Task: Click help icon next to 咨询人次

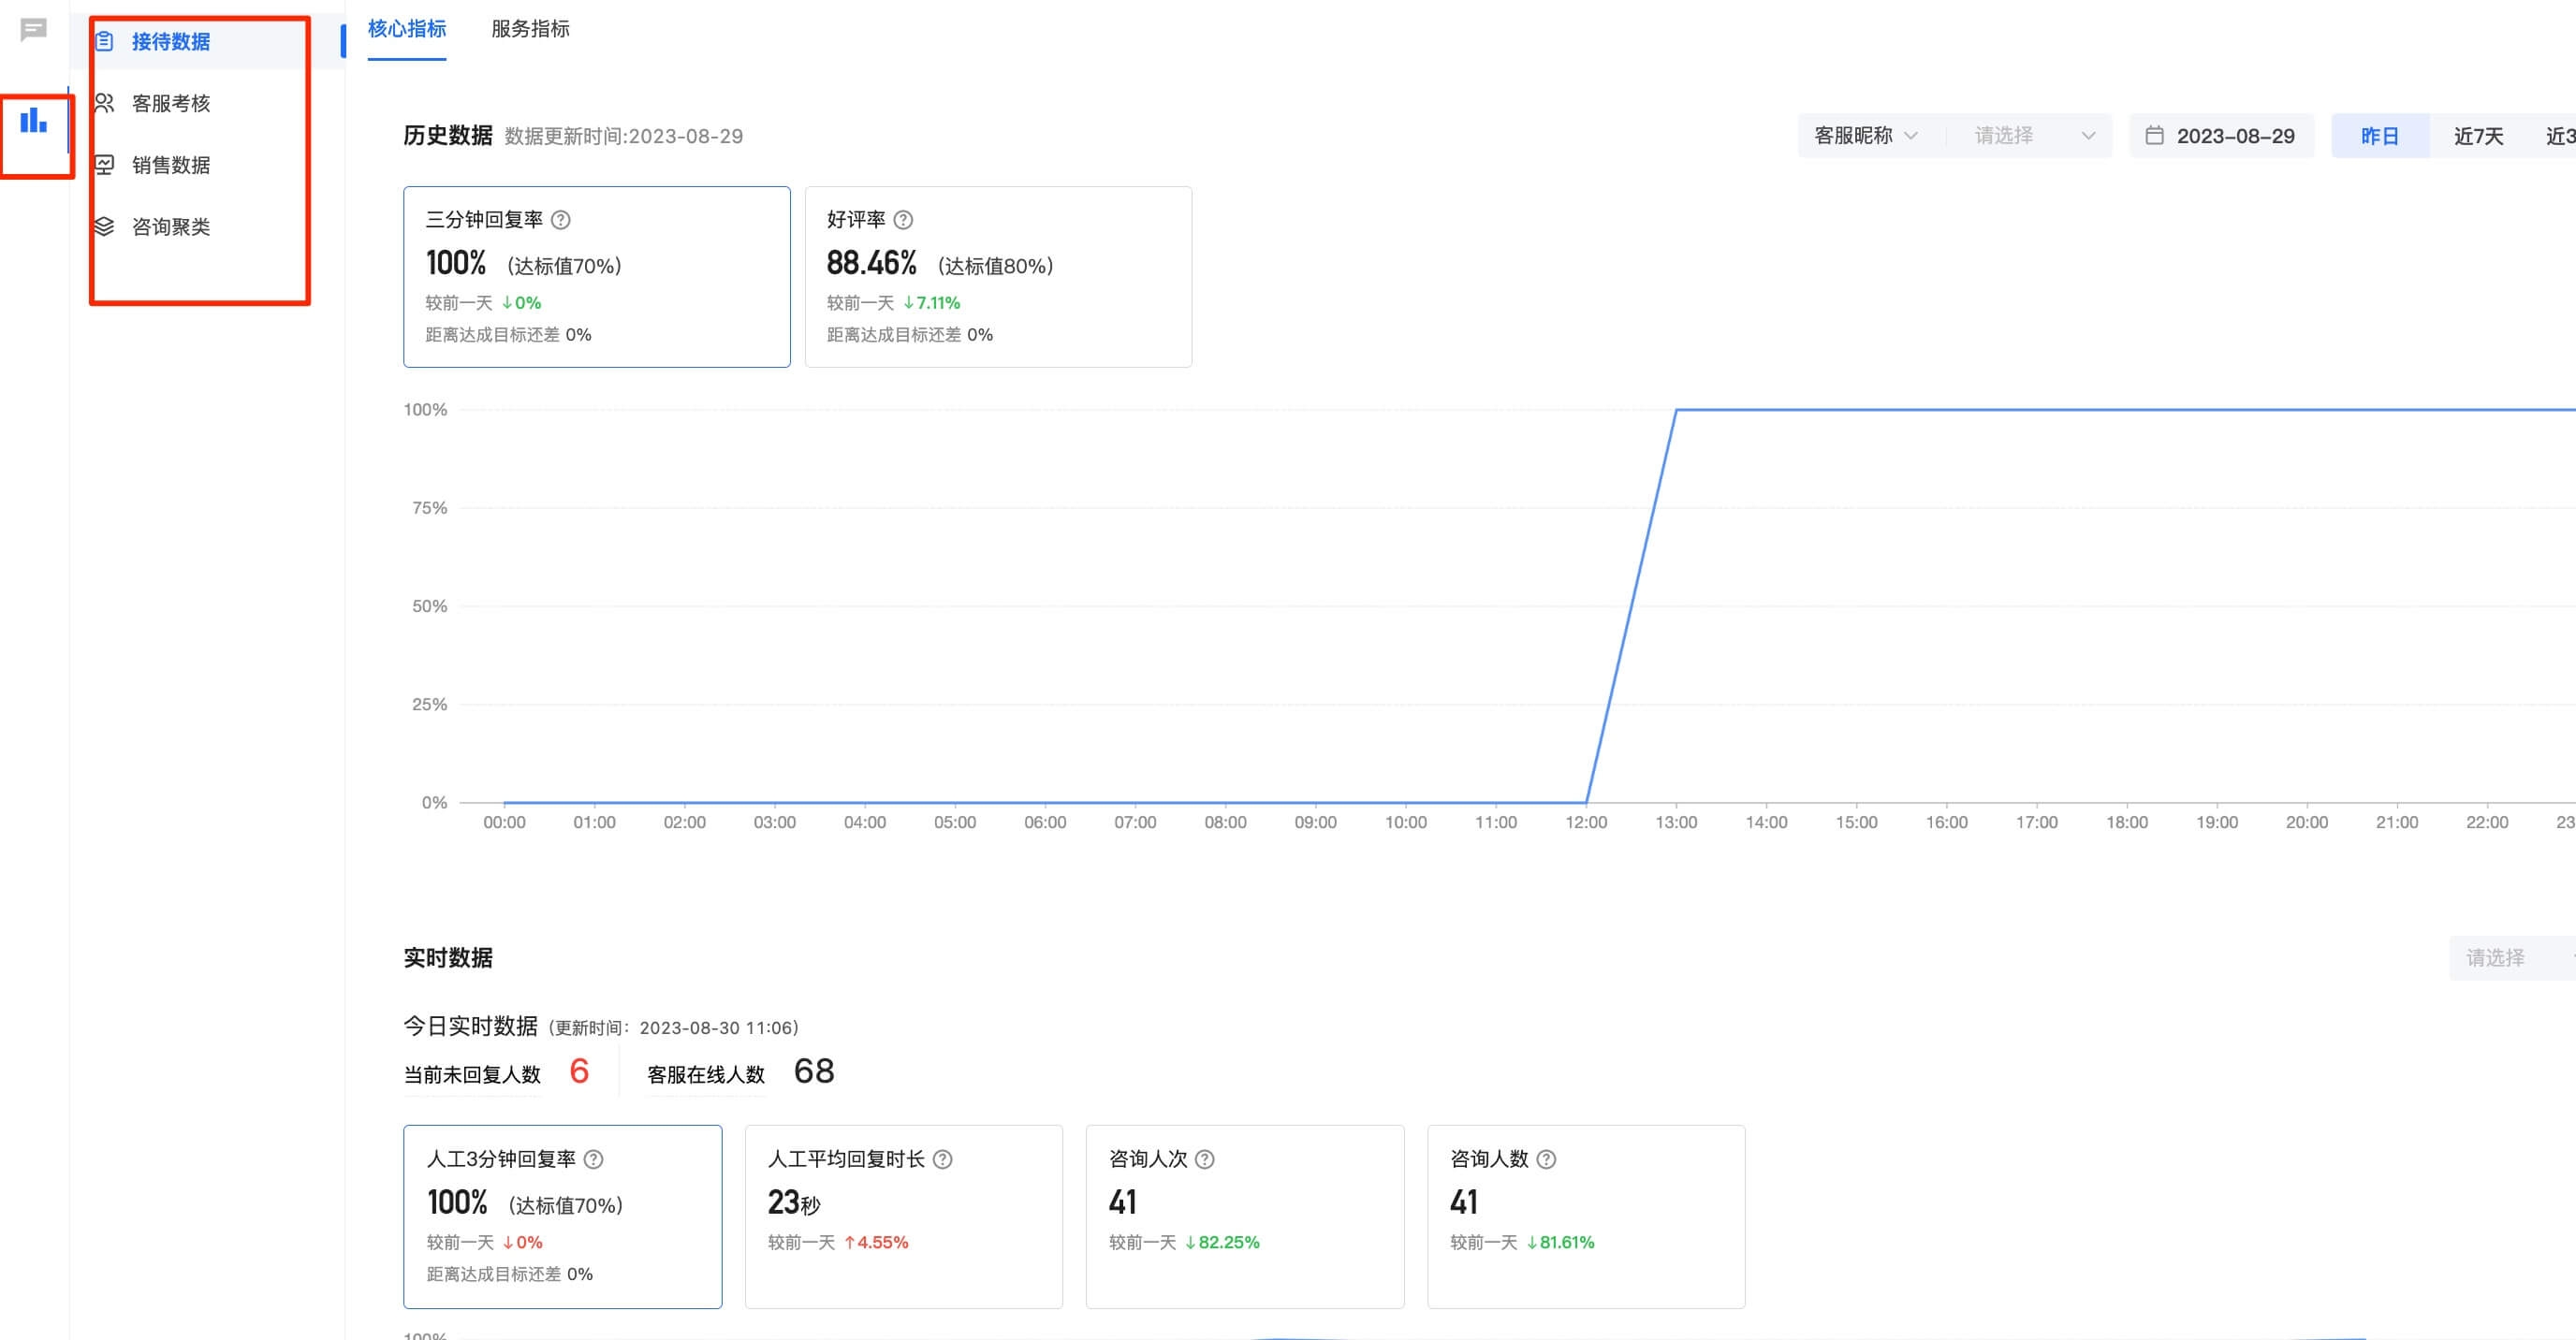Action: point(1205,1159)
